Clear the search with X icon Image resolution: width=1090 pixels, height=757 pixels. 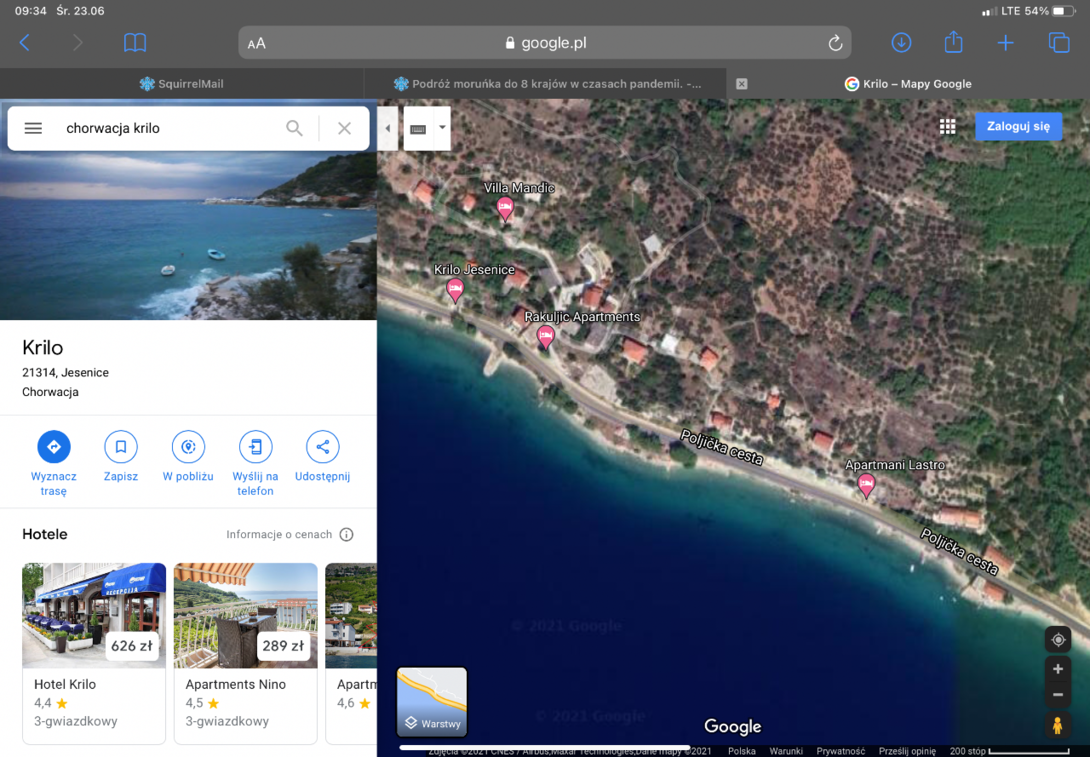(344, 128)
